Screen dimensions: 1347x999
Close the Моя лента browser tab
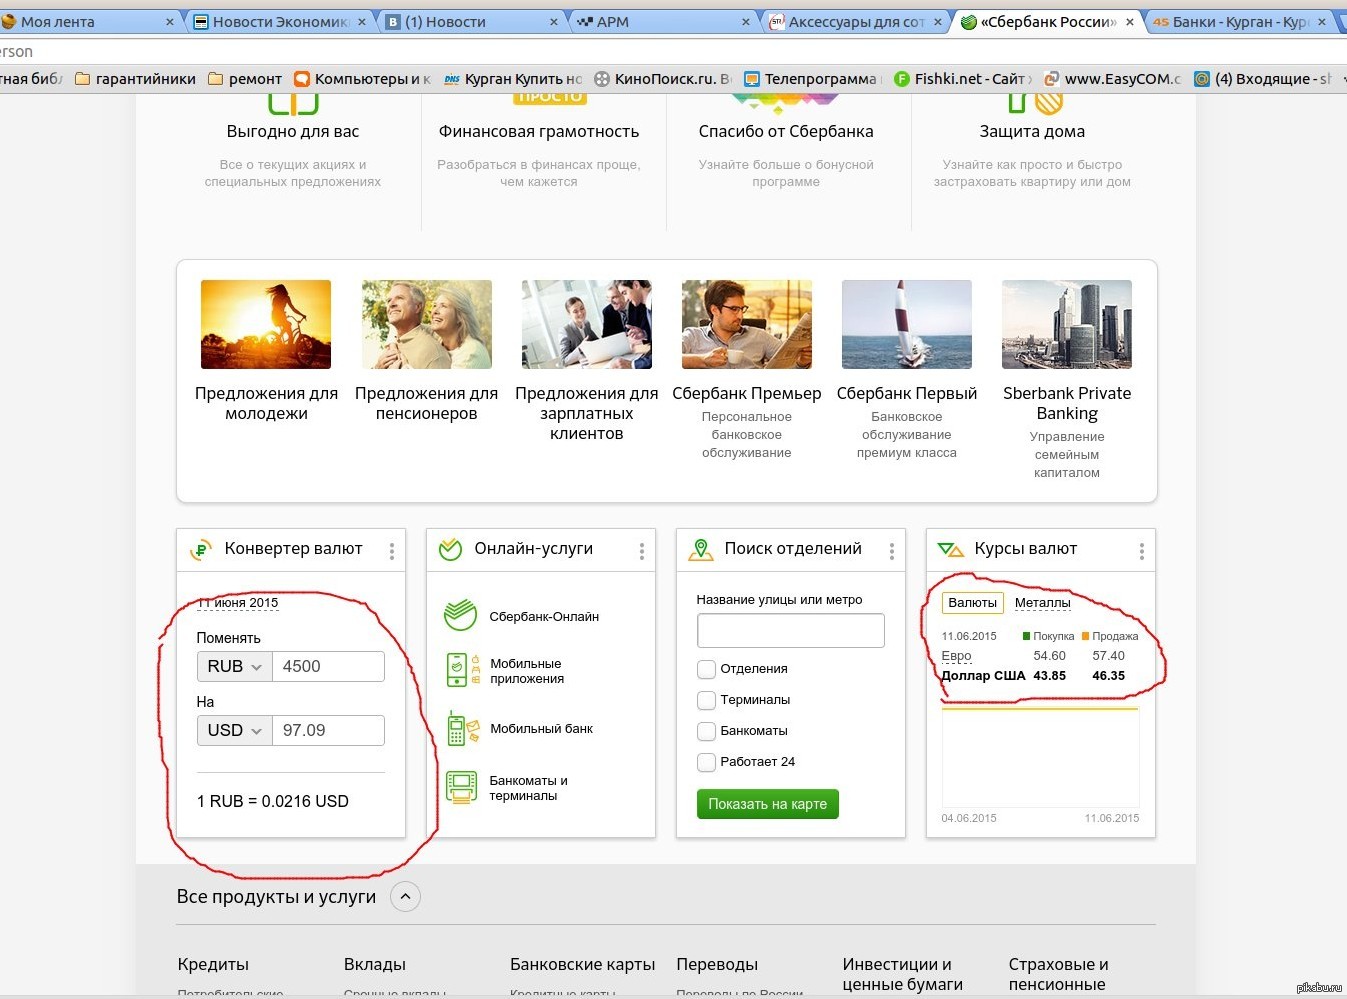tap(169, 22)
